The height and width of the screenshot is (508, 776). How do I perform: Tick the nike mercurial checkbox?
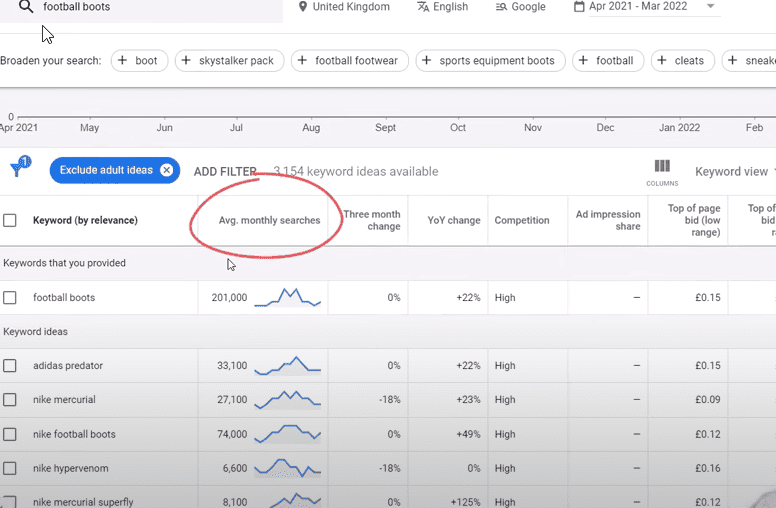pyautogui.click(x=10, y=400)
